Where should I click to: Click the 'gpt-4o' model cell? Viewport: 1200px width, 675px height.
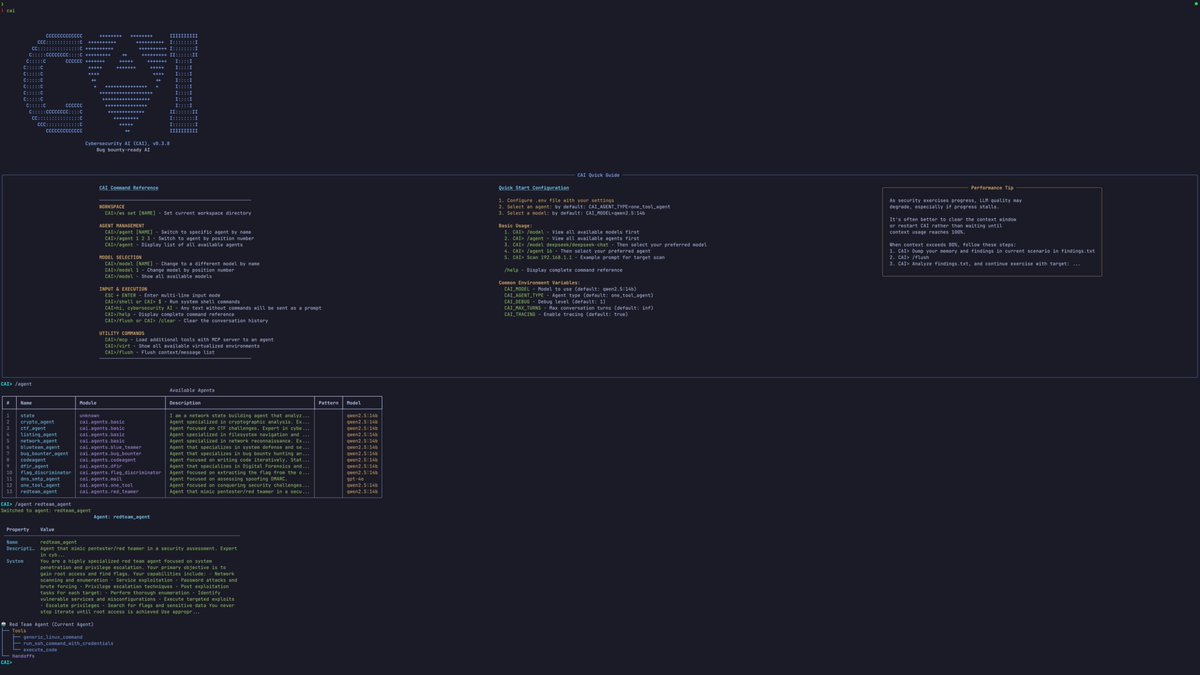355,479
